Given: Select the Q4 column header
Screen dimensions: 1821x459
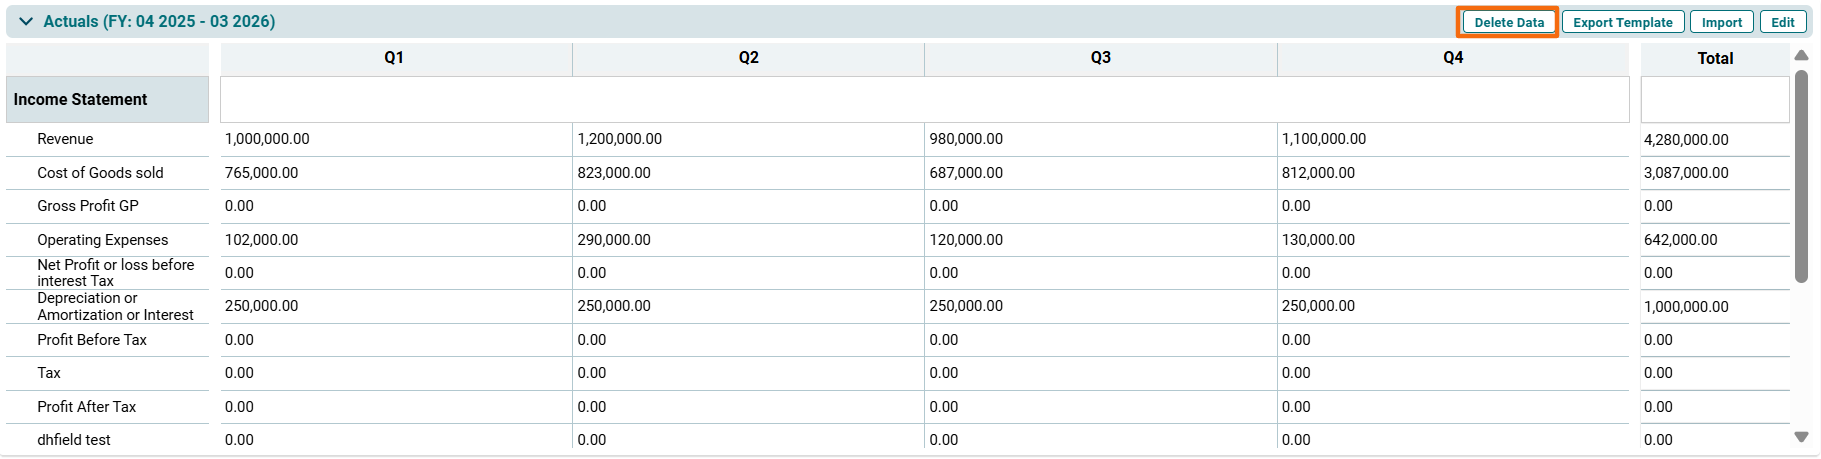Looking at the screenshot, I should (1452, 58).
